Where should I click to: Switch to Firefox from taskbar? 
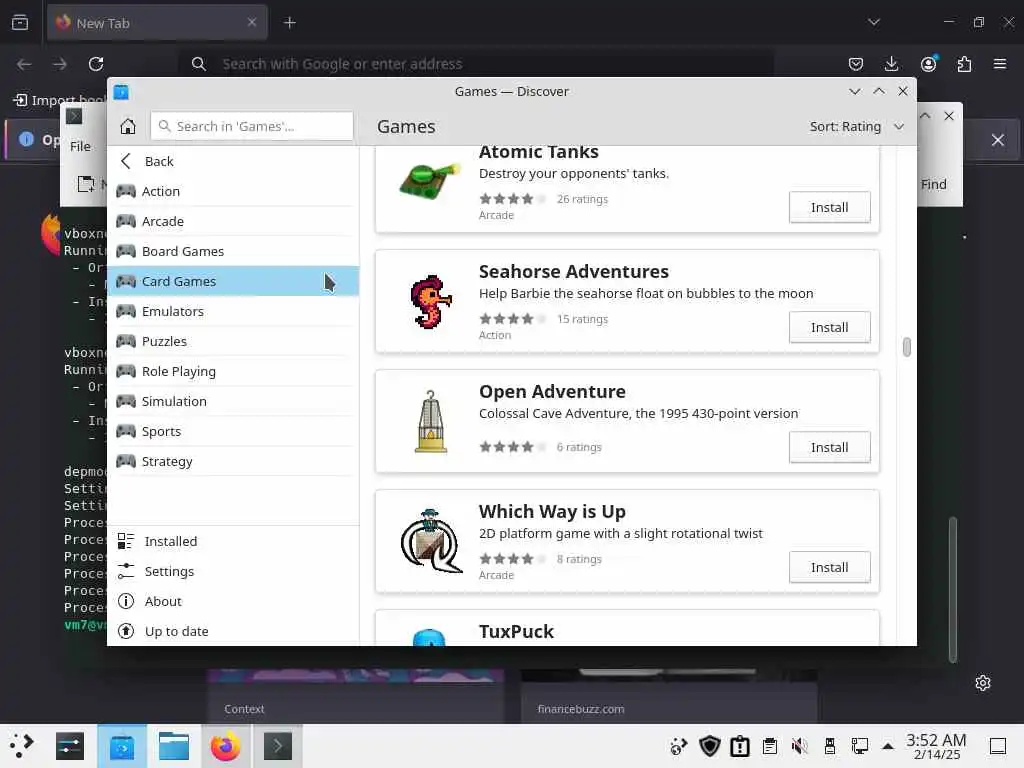click(x=225, y=746)
